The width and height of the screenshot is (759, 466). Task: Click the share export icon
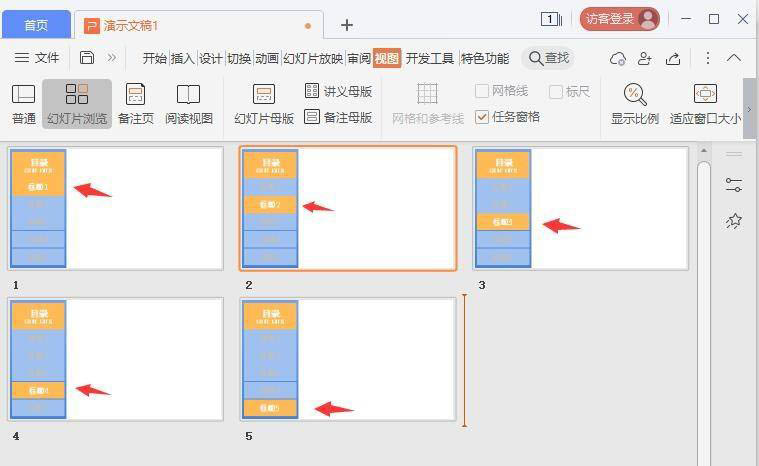[x=673, y=59]
